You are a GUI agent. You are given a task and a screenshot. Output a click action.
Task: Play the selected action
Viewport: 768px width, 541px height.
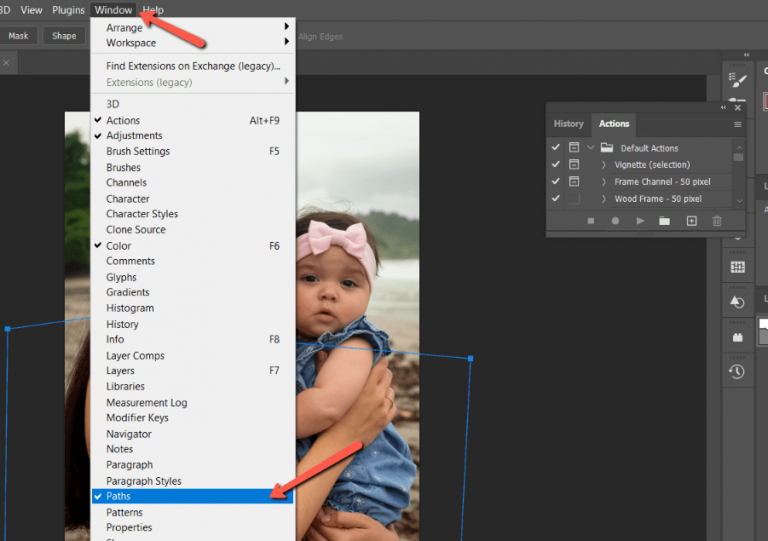click(x=640, y=221)
